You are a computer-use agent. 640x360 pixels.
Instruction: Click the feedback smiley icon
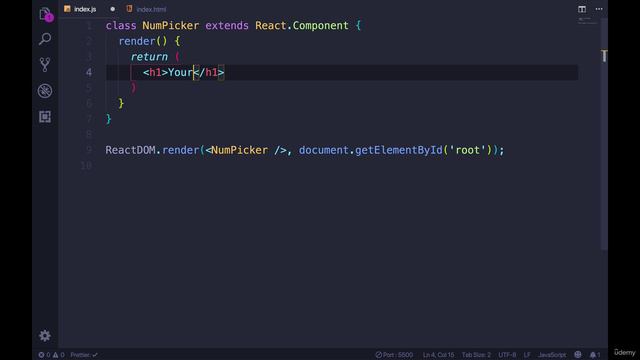tap(578, 355)
